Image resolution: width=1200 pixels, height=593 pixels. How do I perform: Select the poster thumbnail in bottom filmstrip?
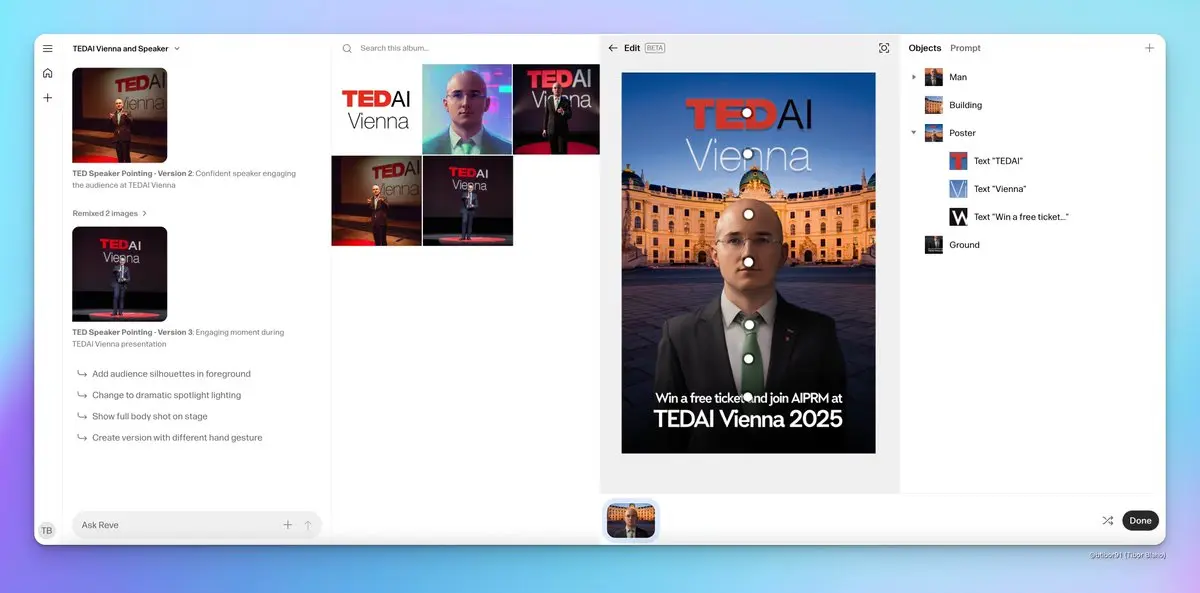point(631,520)
